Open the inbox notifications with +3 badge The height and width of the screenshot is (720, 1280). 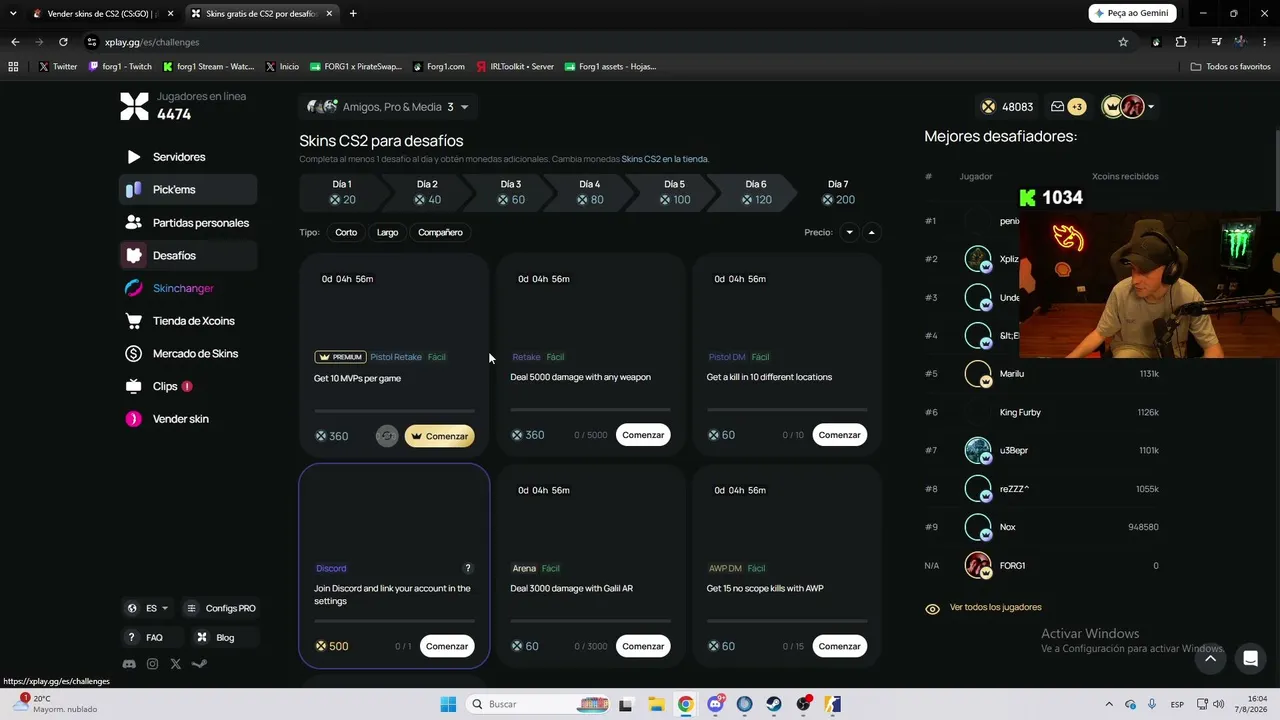1067,107
